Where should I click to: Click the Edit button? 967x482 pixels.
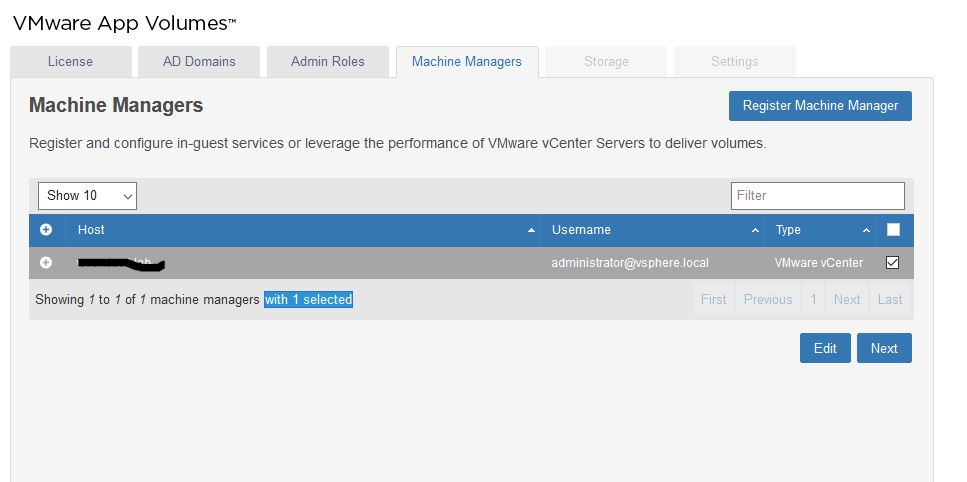pyautogui.click(x=825, y=348)
